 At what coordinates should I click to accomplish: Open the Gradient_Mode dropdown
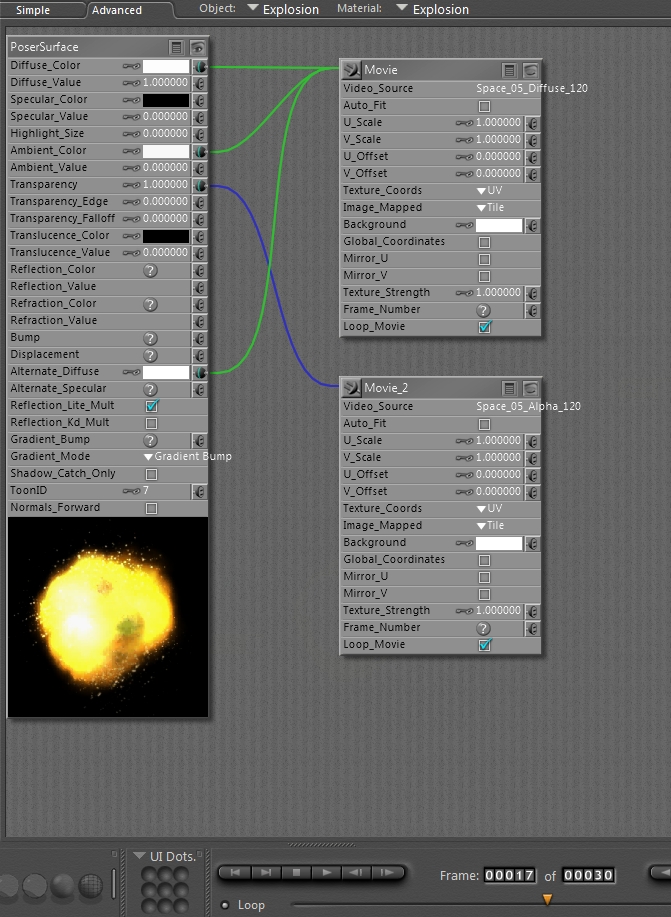point(188,457)
